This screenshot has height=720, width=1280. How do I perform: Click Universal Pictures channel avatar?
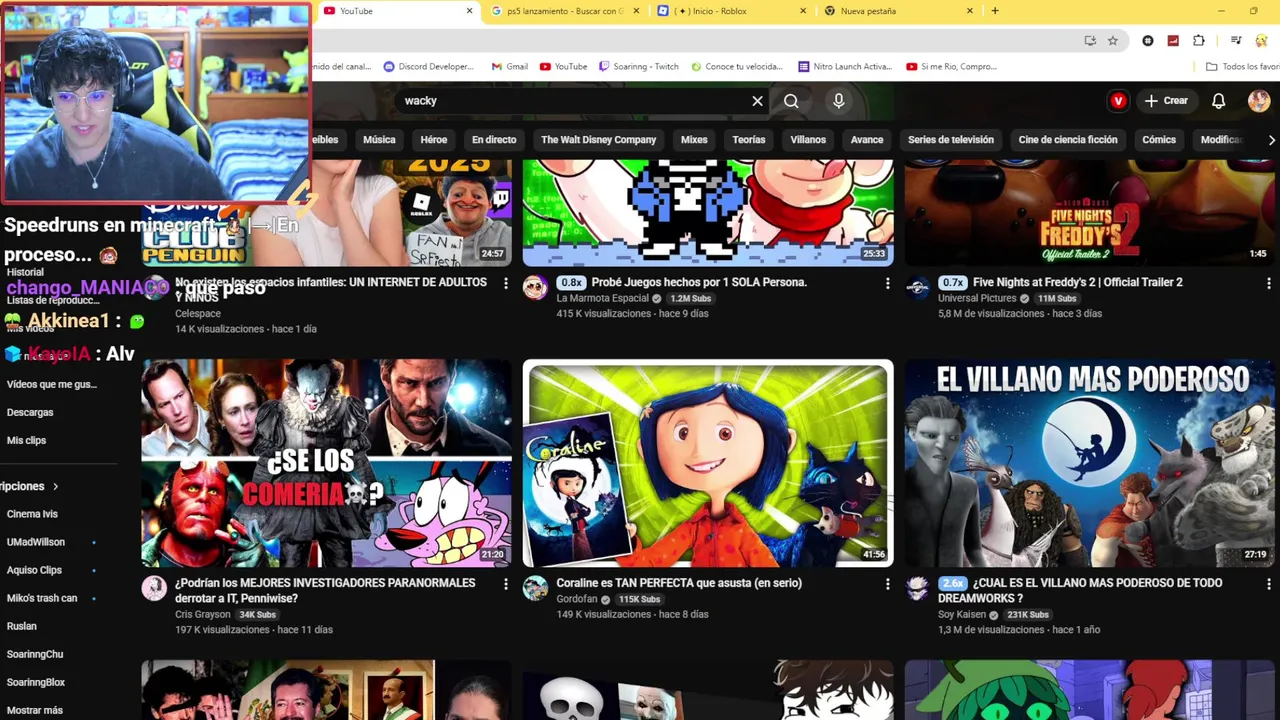coord(918,288)
